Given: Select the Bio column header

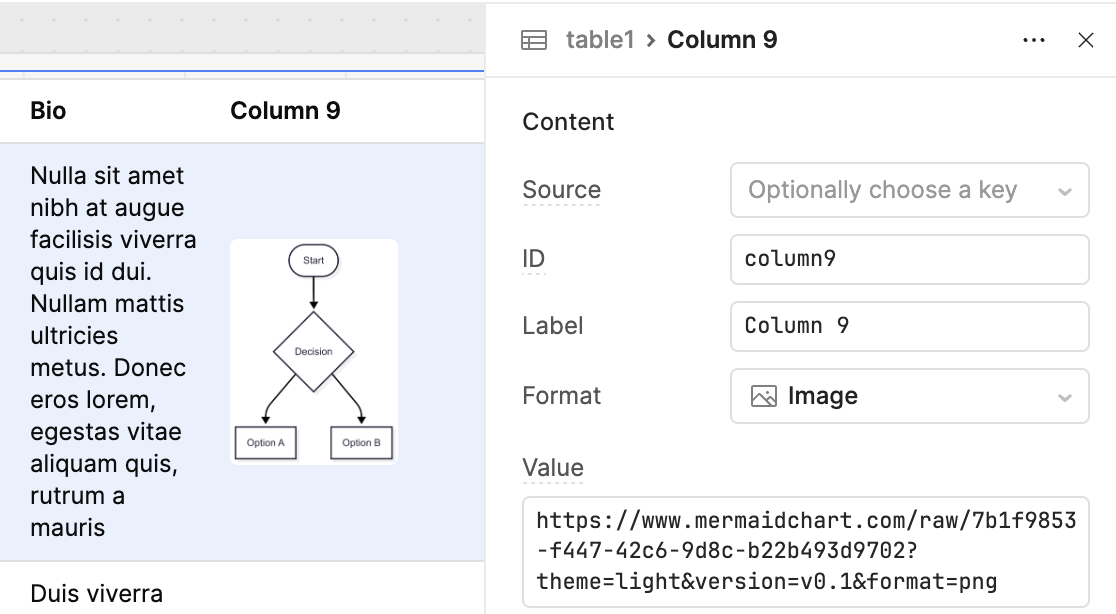Looking at the screenshot, I should 48,111.
